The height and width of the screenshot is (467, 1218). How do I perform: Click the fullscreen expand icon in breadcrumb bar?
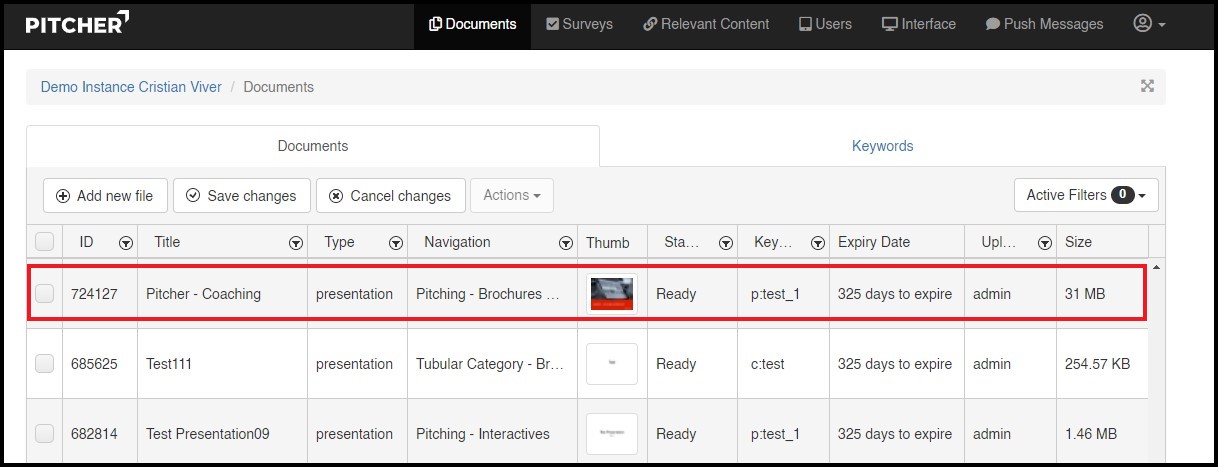(1147, 87)
